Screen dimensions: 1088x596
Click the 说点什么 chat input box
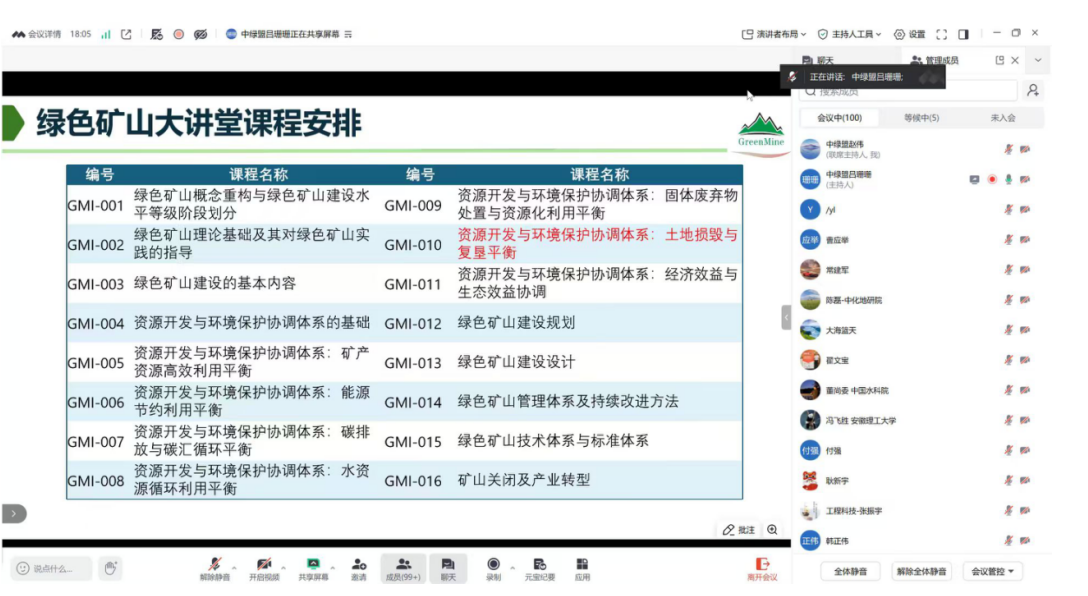[52, 568]
